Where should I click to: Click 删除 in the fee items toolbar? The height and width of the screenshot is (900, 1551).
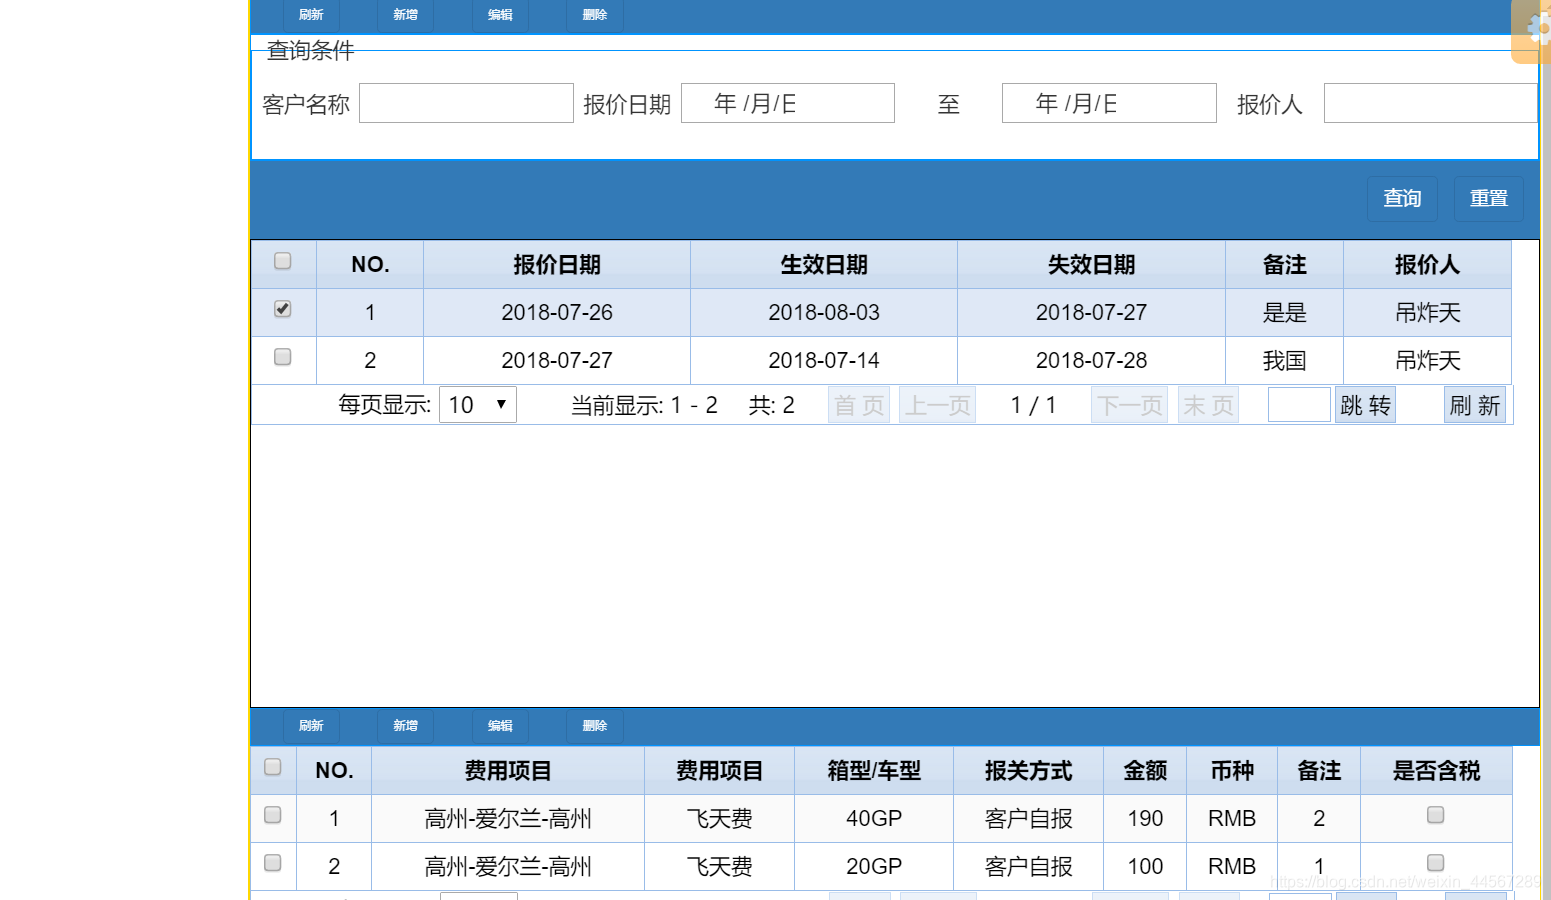click(x=595, y=726)
